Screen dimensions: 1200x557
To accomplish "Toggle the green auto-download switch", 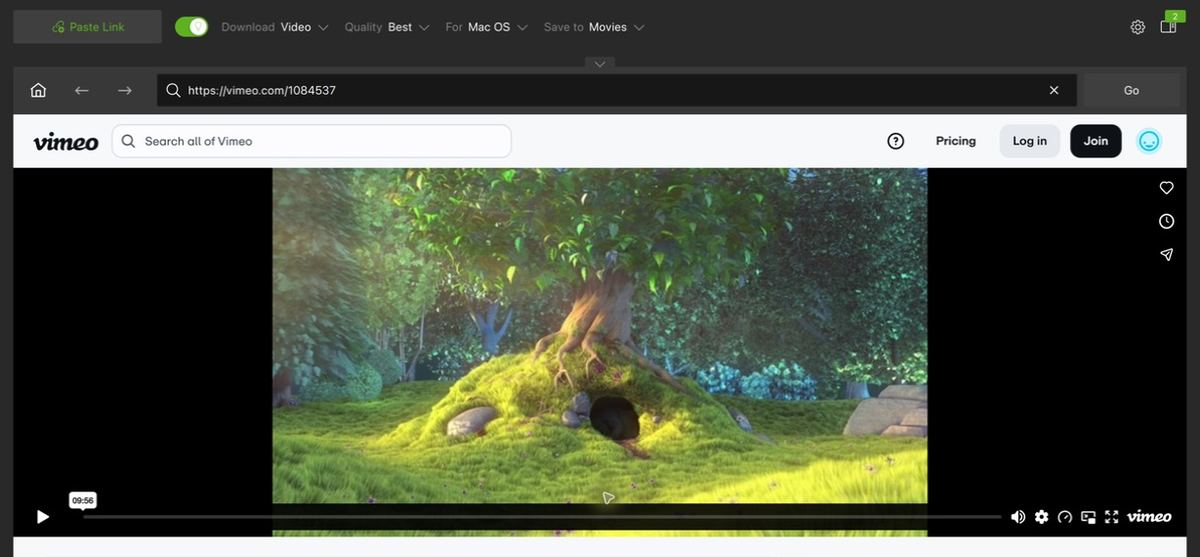I will [191, 27].
